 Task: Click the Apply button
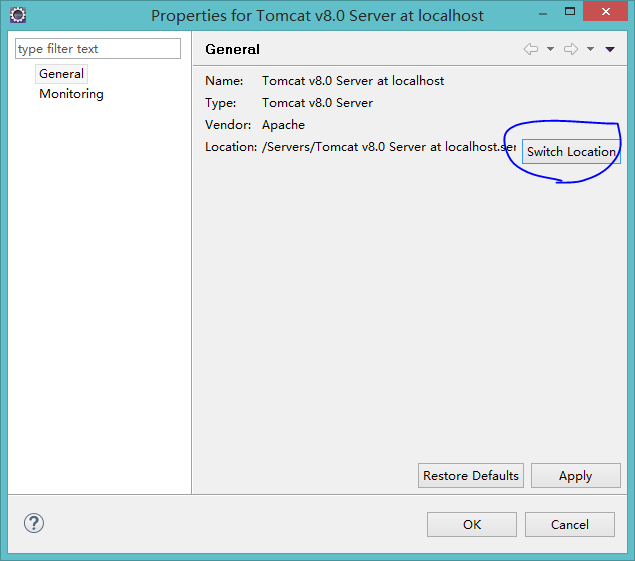pos(575,476)
